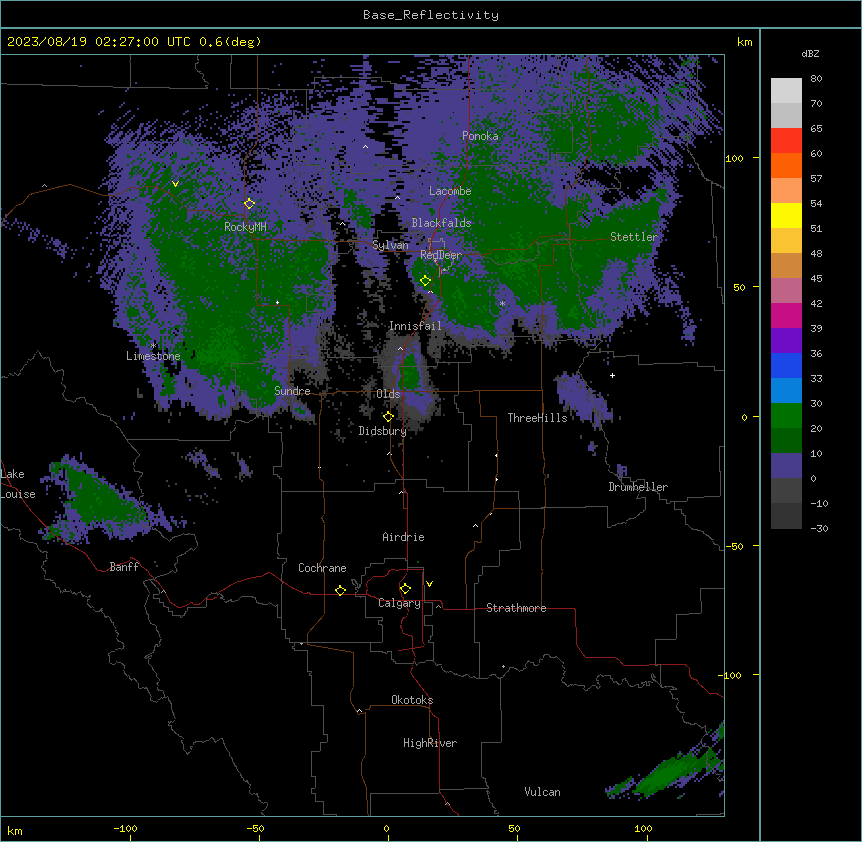
Task: Click the Sylvan label on the map
Action: click(x=390, y=245)
